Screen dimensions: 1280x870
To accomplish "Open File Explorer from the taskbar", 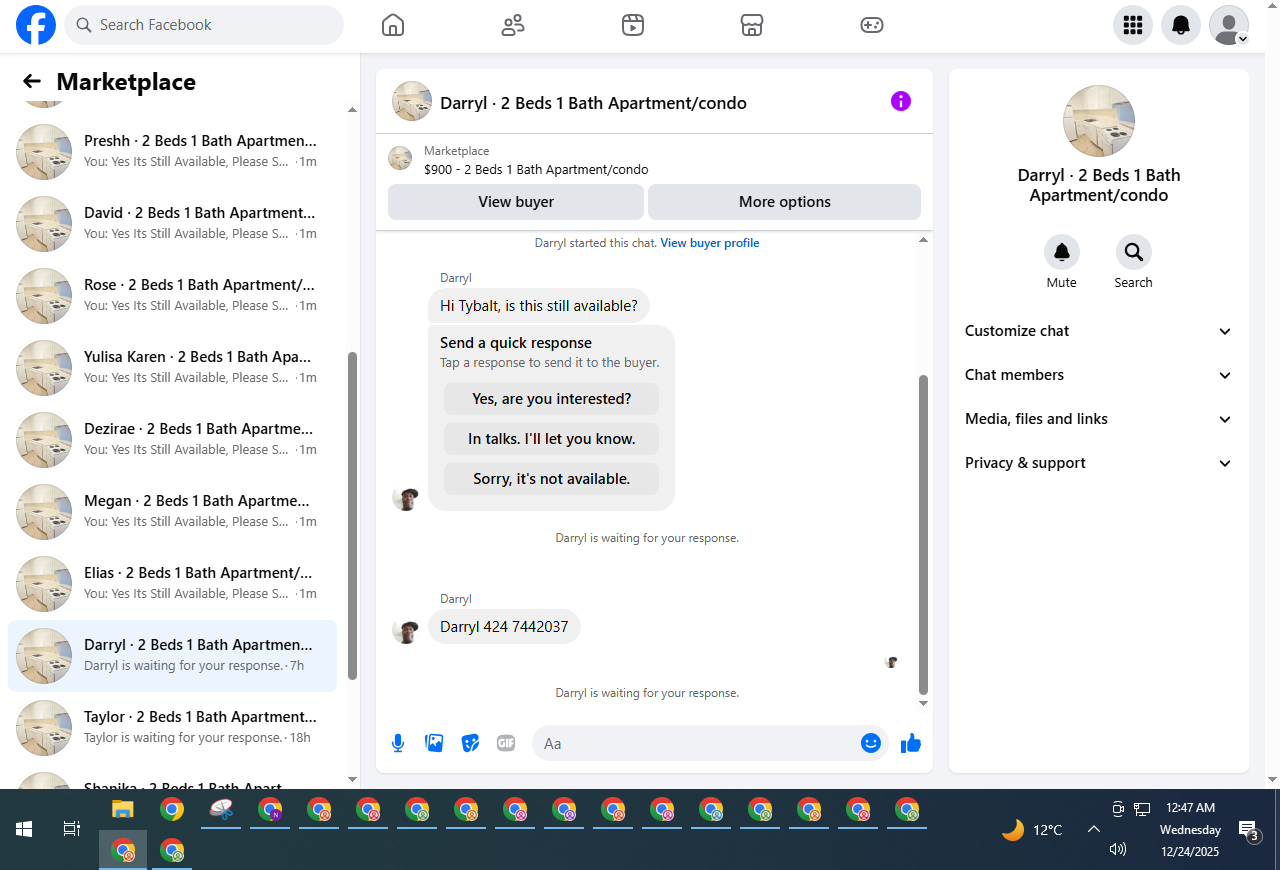I will (122, 810).
